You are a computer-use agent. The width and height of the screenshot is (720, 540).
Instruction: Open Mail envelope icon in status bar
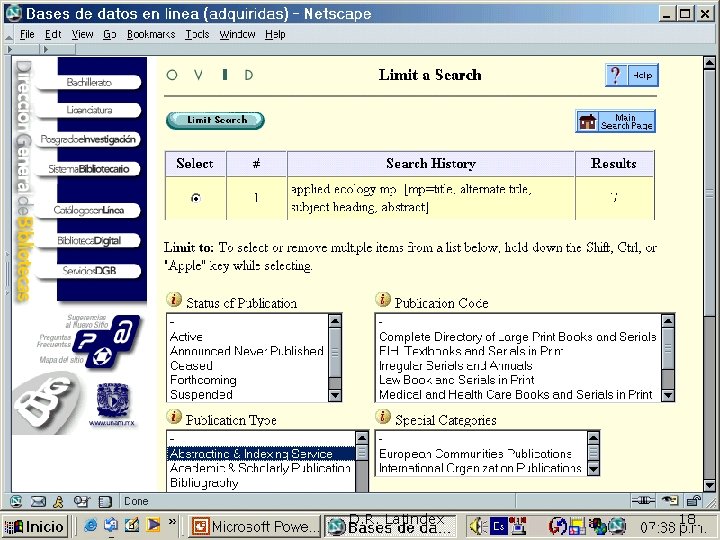(x=38, y=501)
